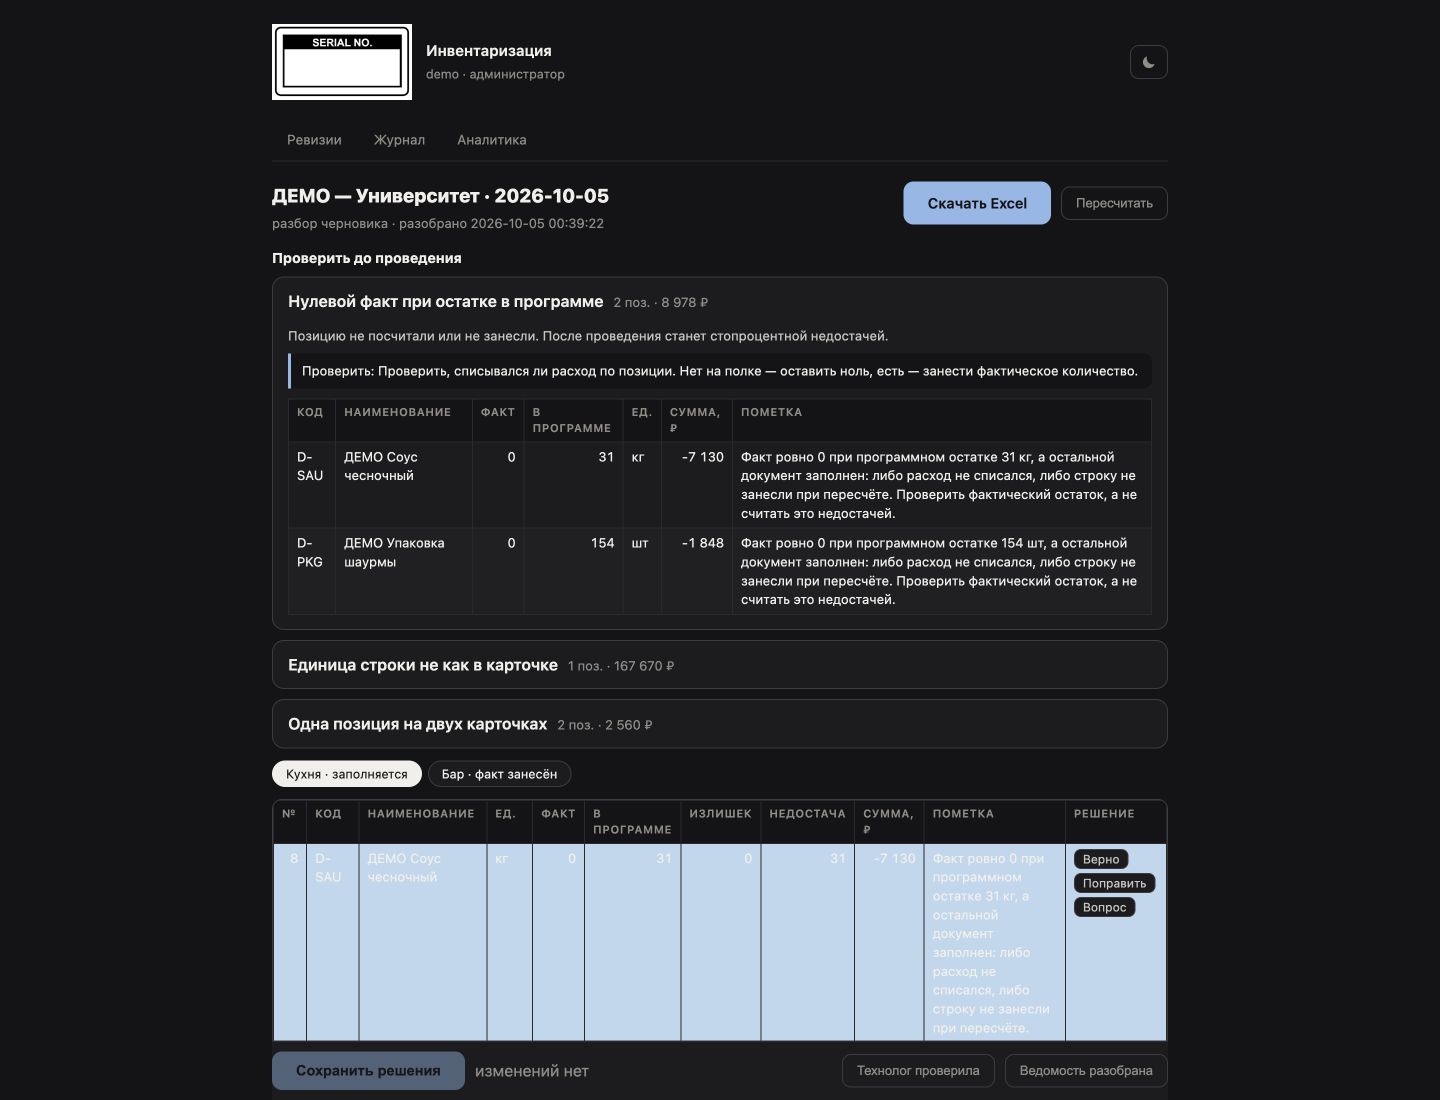1440x1100 pixels.
Task: Click the Проверить до проведения heading
Action: click(367, 258)
